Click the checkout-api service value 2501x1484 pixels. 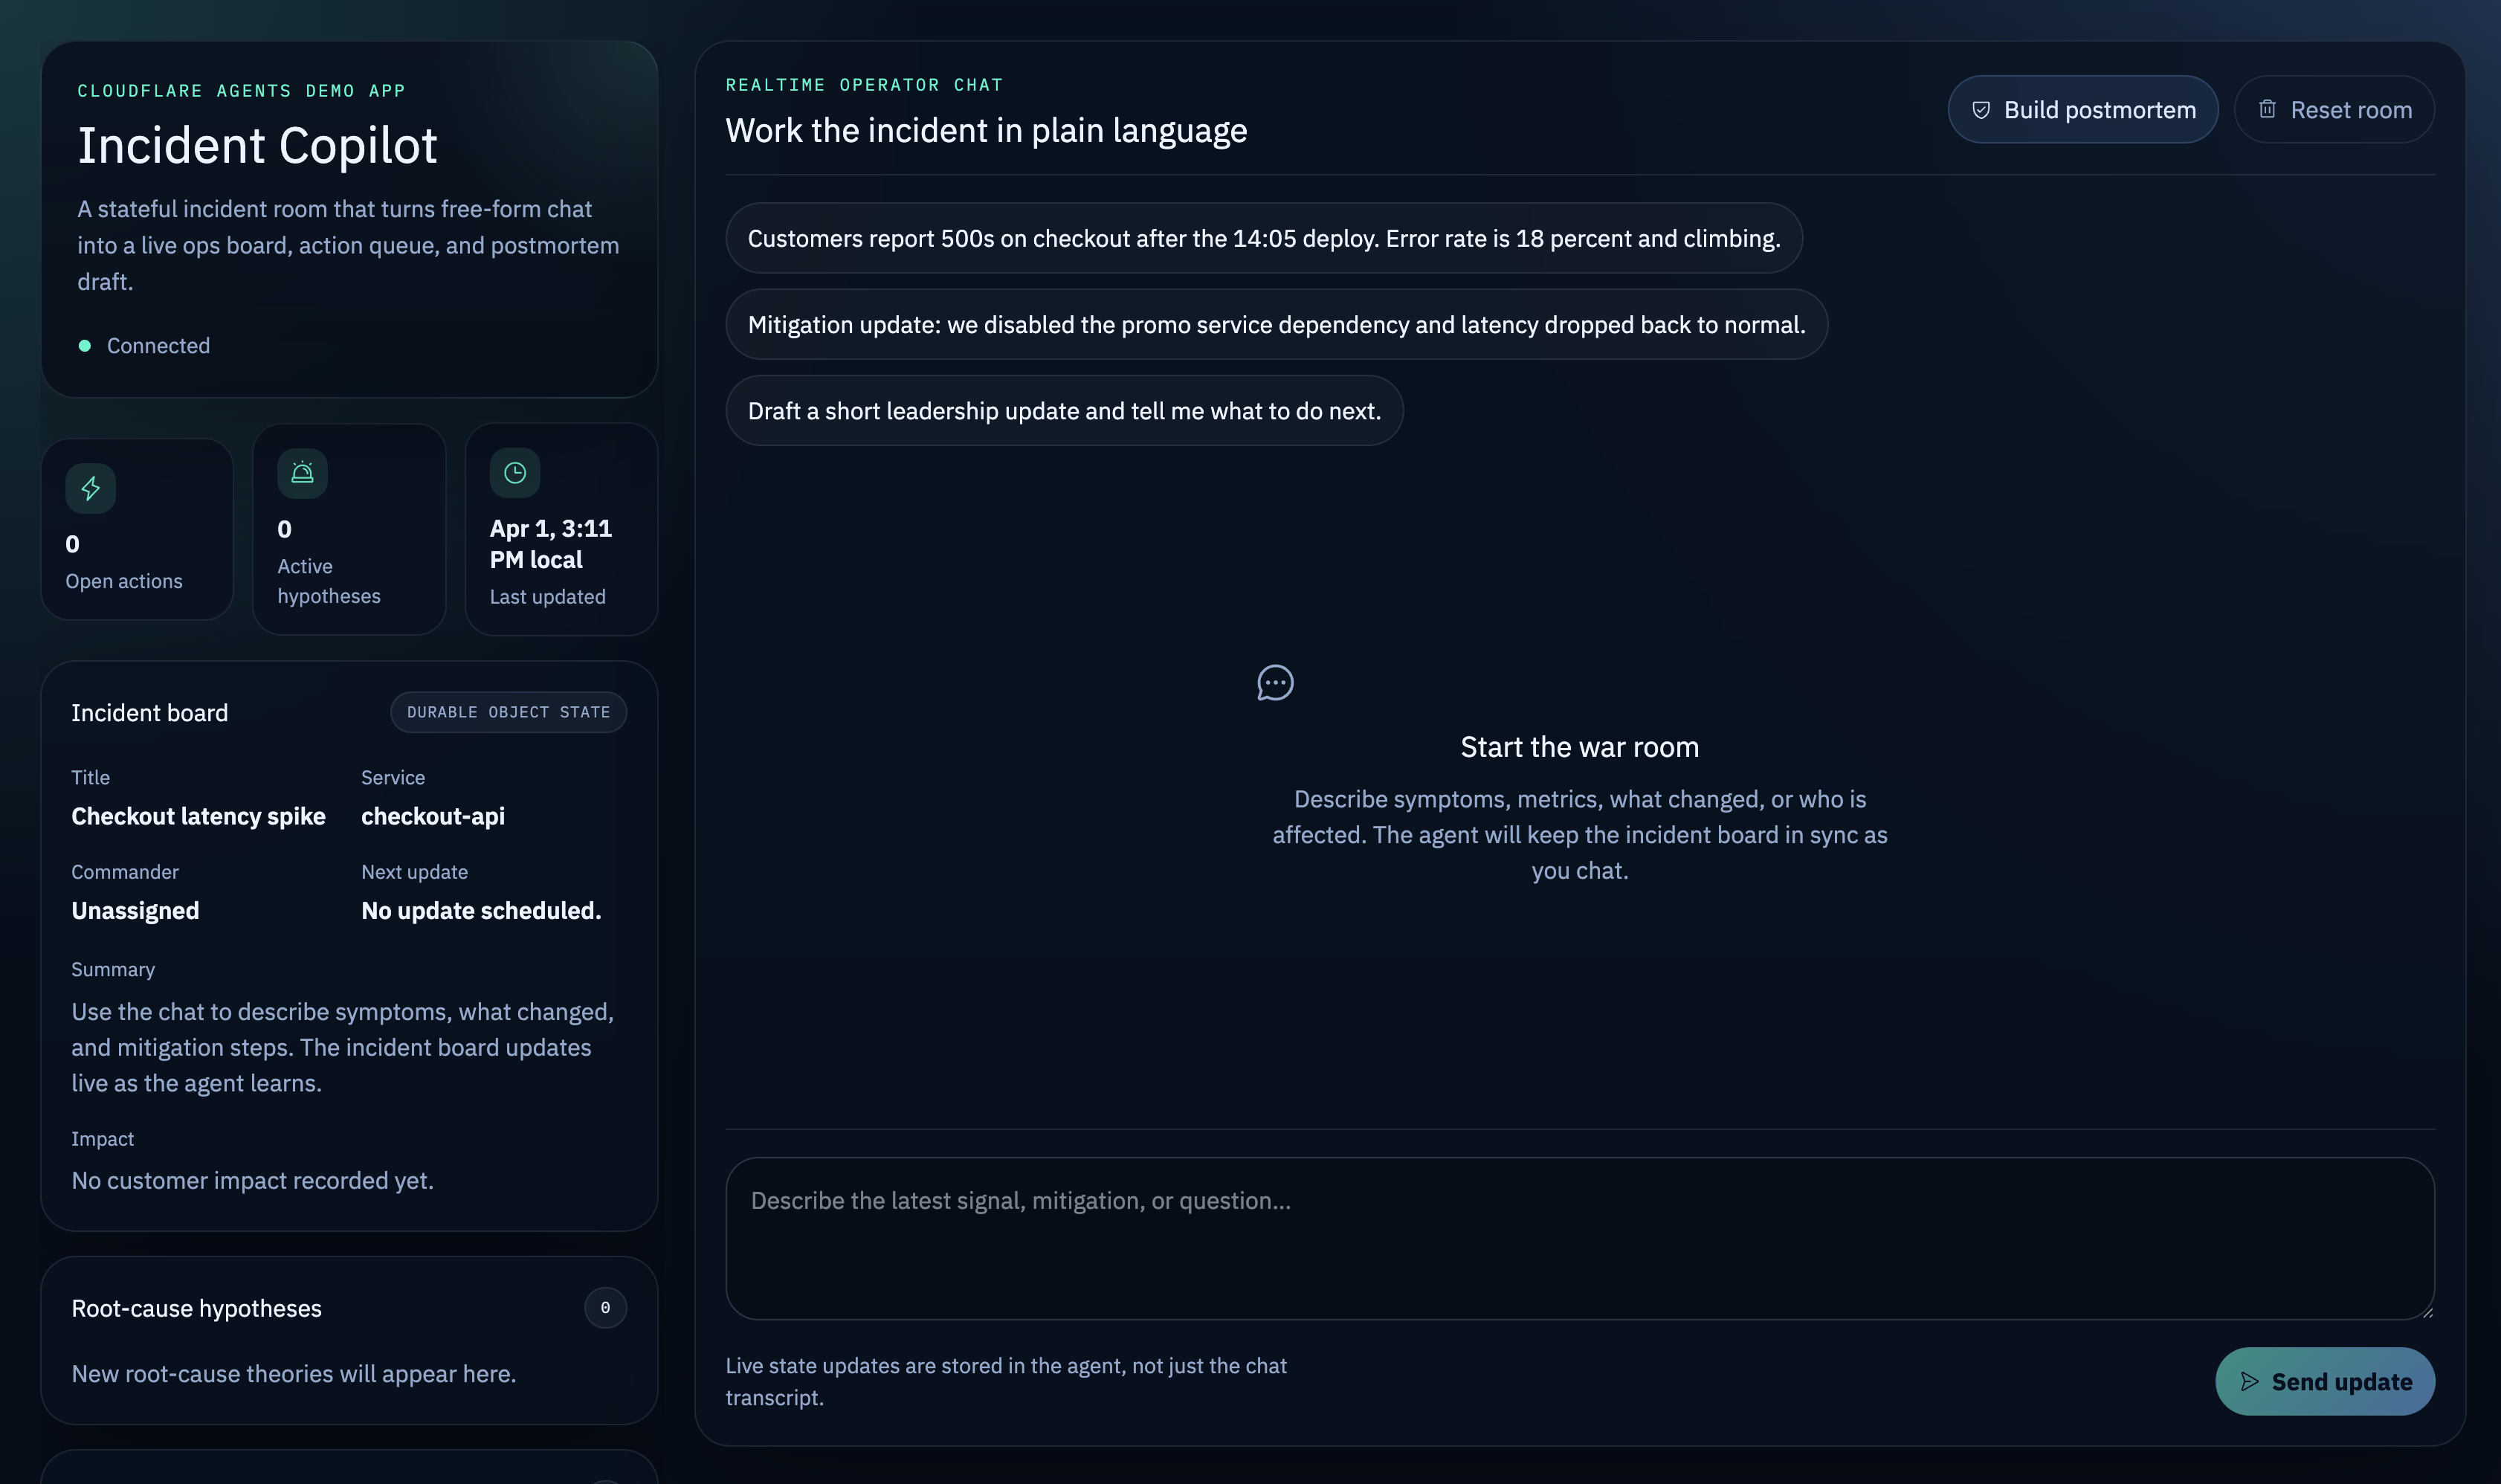[x=432, y=816]
